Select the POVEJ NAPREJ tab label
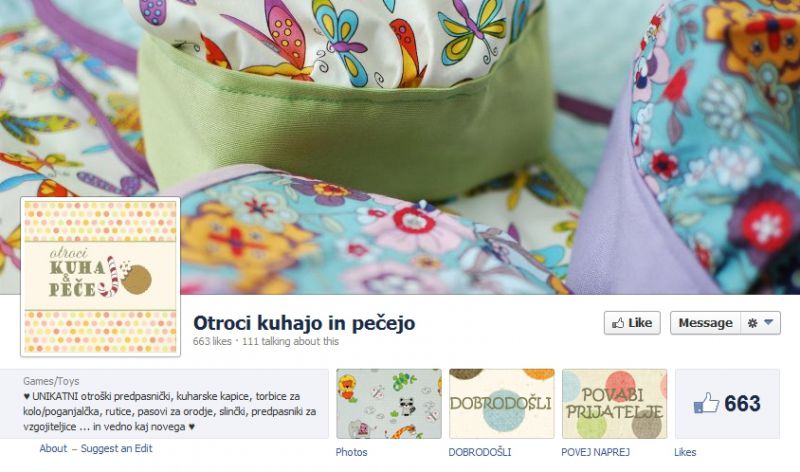800x472 pixels. 595,452
